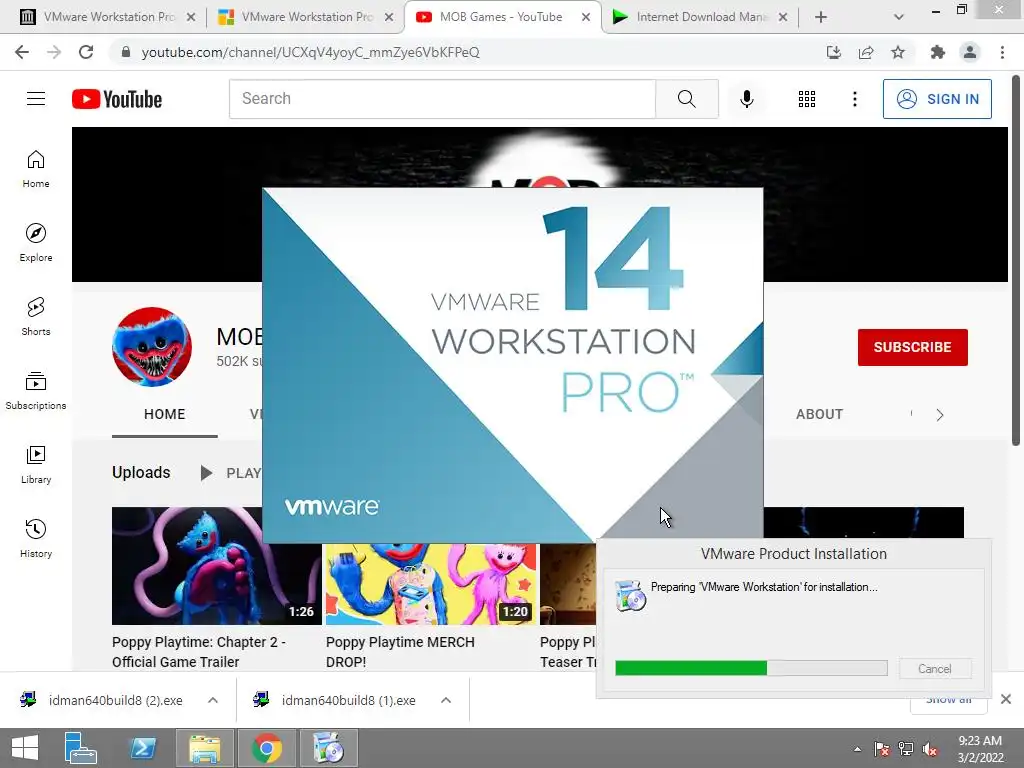Open the Chrome extensions puzzle icon
Screen dimensions: 1024x768
(x=938, y=52)
